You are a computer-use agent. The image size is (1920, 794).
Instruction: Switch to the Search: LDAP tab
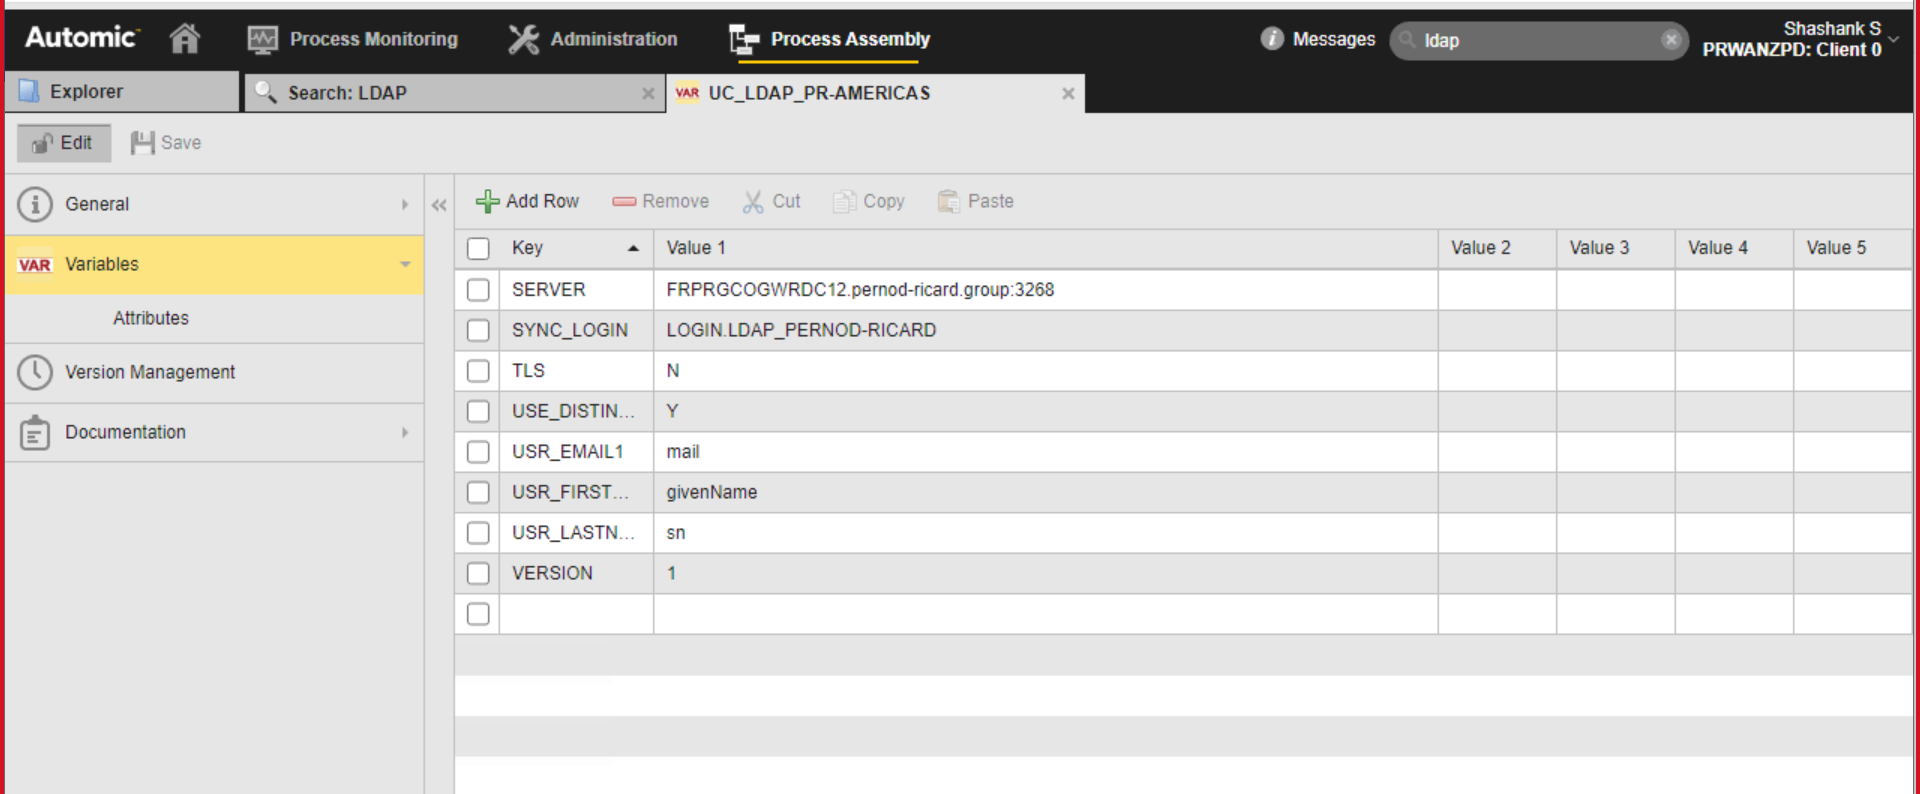tap(454, 93)
